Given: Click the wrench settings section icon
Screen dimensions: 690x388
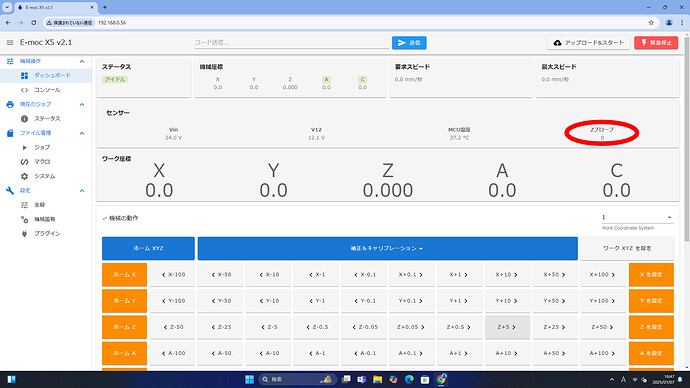Looking at the screenshot, I should click(x=10, y=190).
